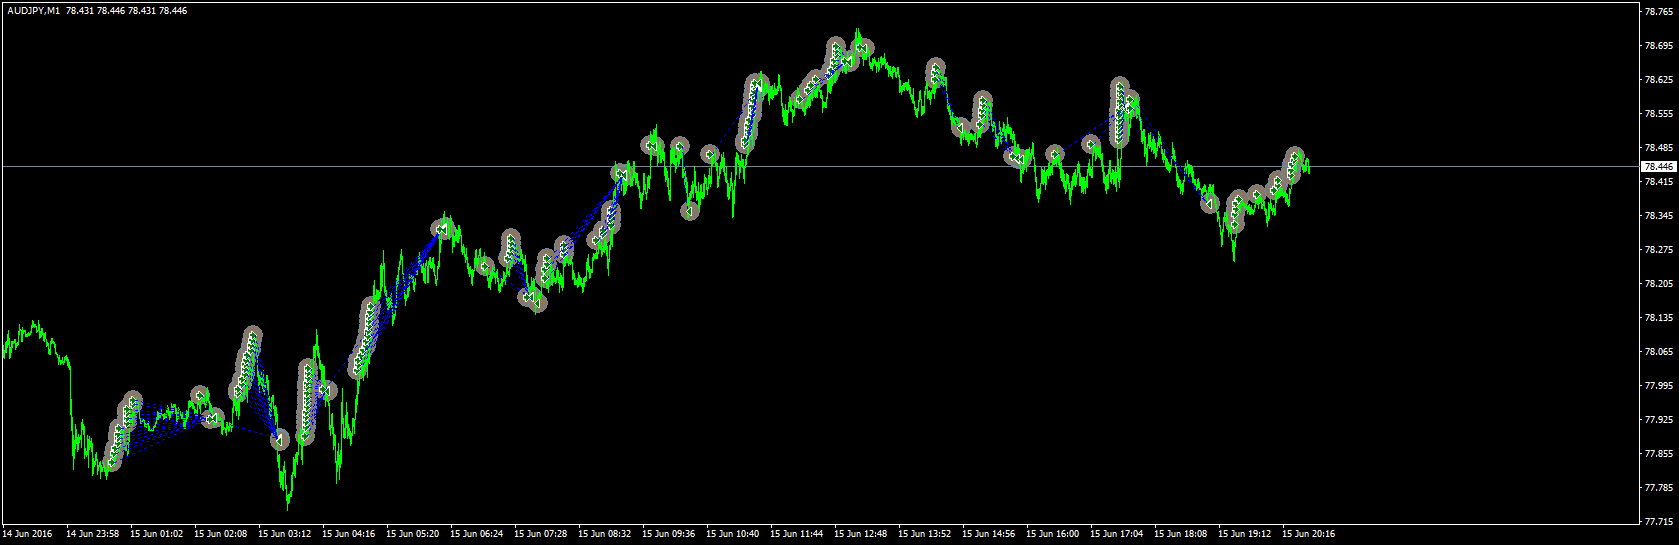
Task: Select the 15 Jun 13:52 time label
Action: (924, 534)
